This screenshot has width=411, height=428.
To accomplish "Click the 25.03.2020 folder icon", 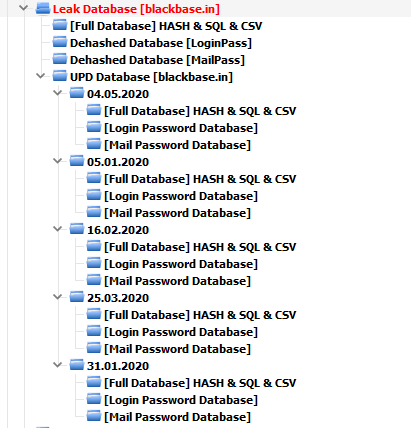I will point(77,297).
